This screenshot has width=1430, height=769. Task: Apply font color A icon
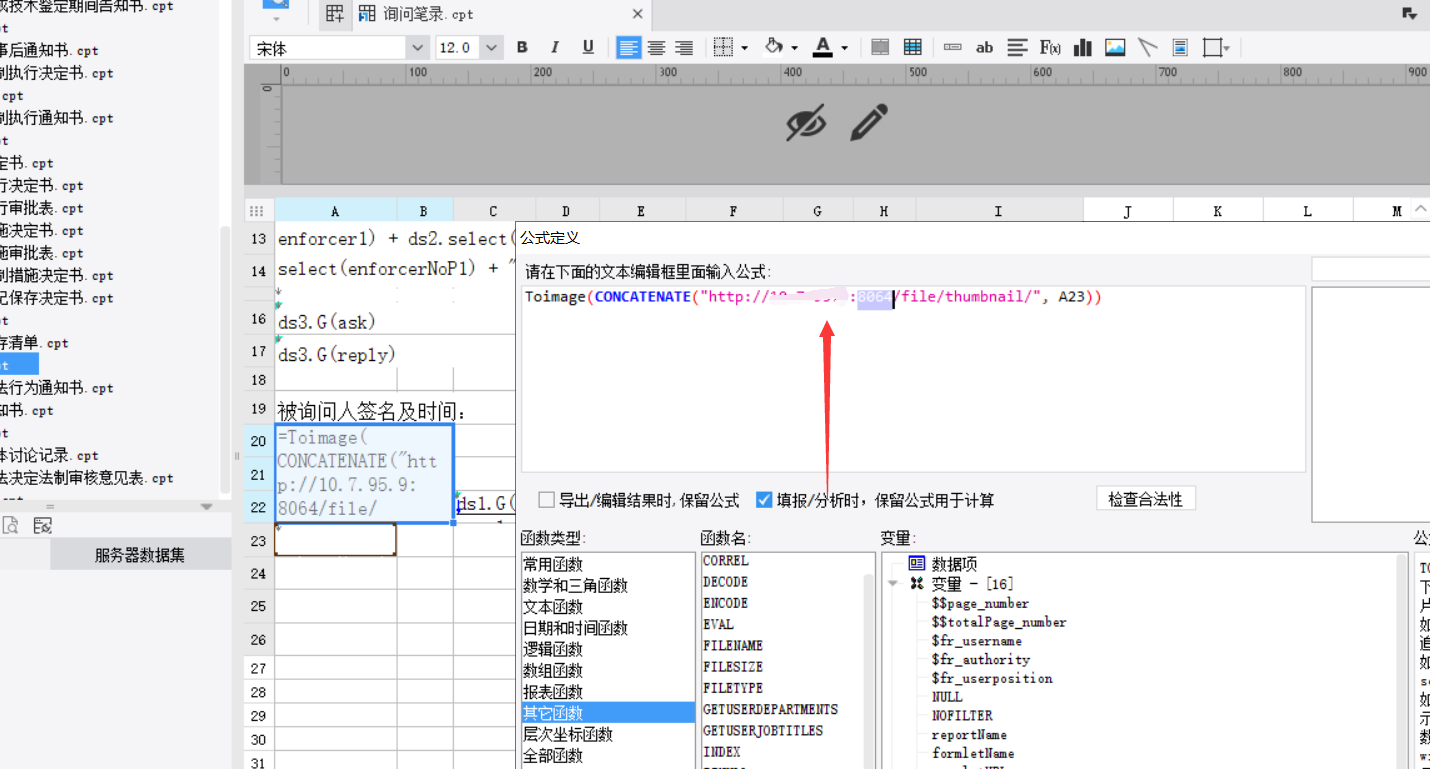(823, 47)
